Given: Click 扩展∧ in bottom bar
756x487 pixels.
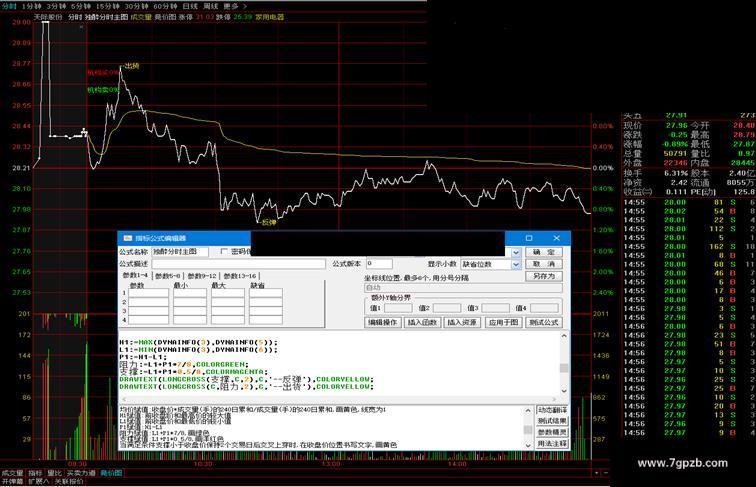Looking at the screenshot, I should [x=39, y=481].
